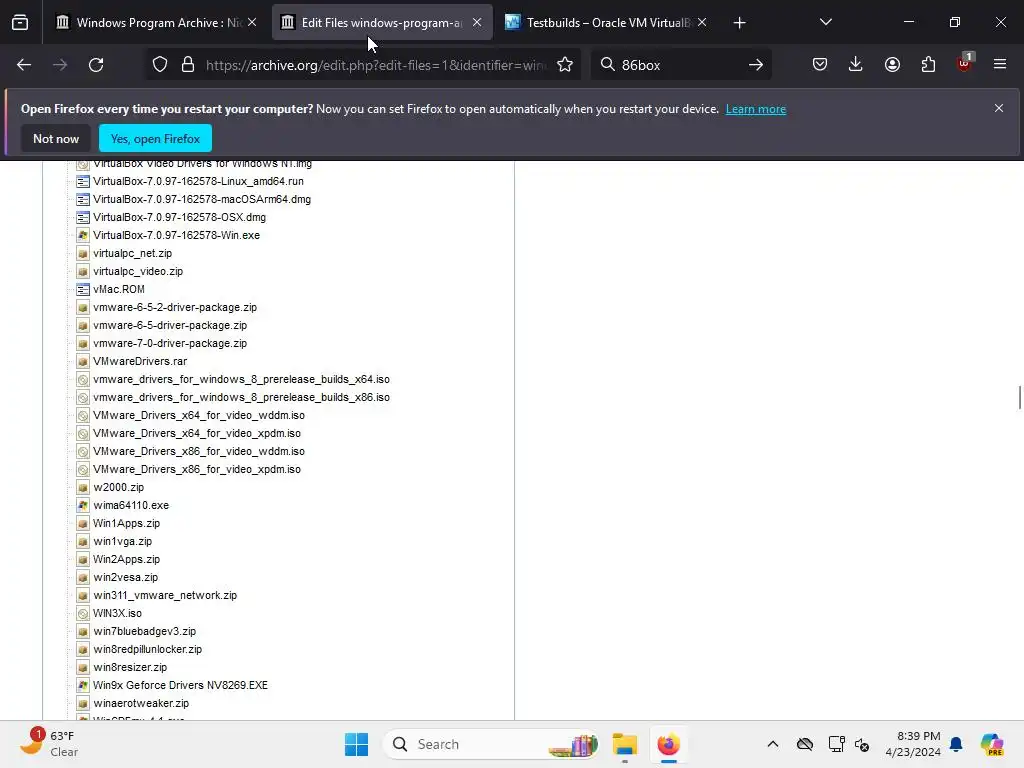Select the Win1Apps.zip file

pos(126,523)
